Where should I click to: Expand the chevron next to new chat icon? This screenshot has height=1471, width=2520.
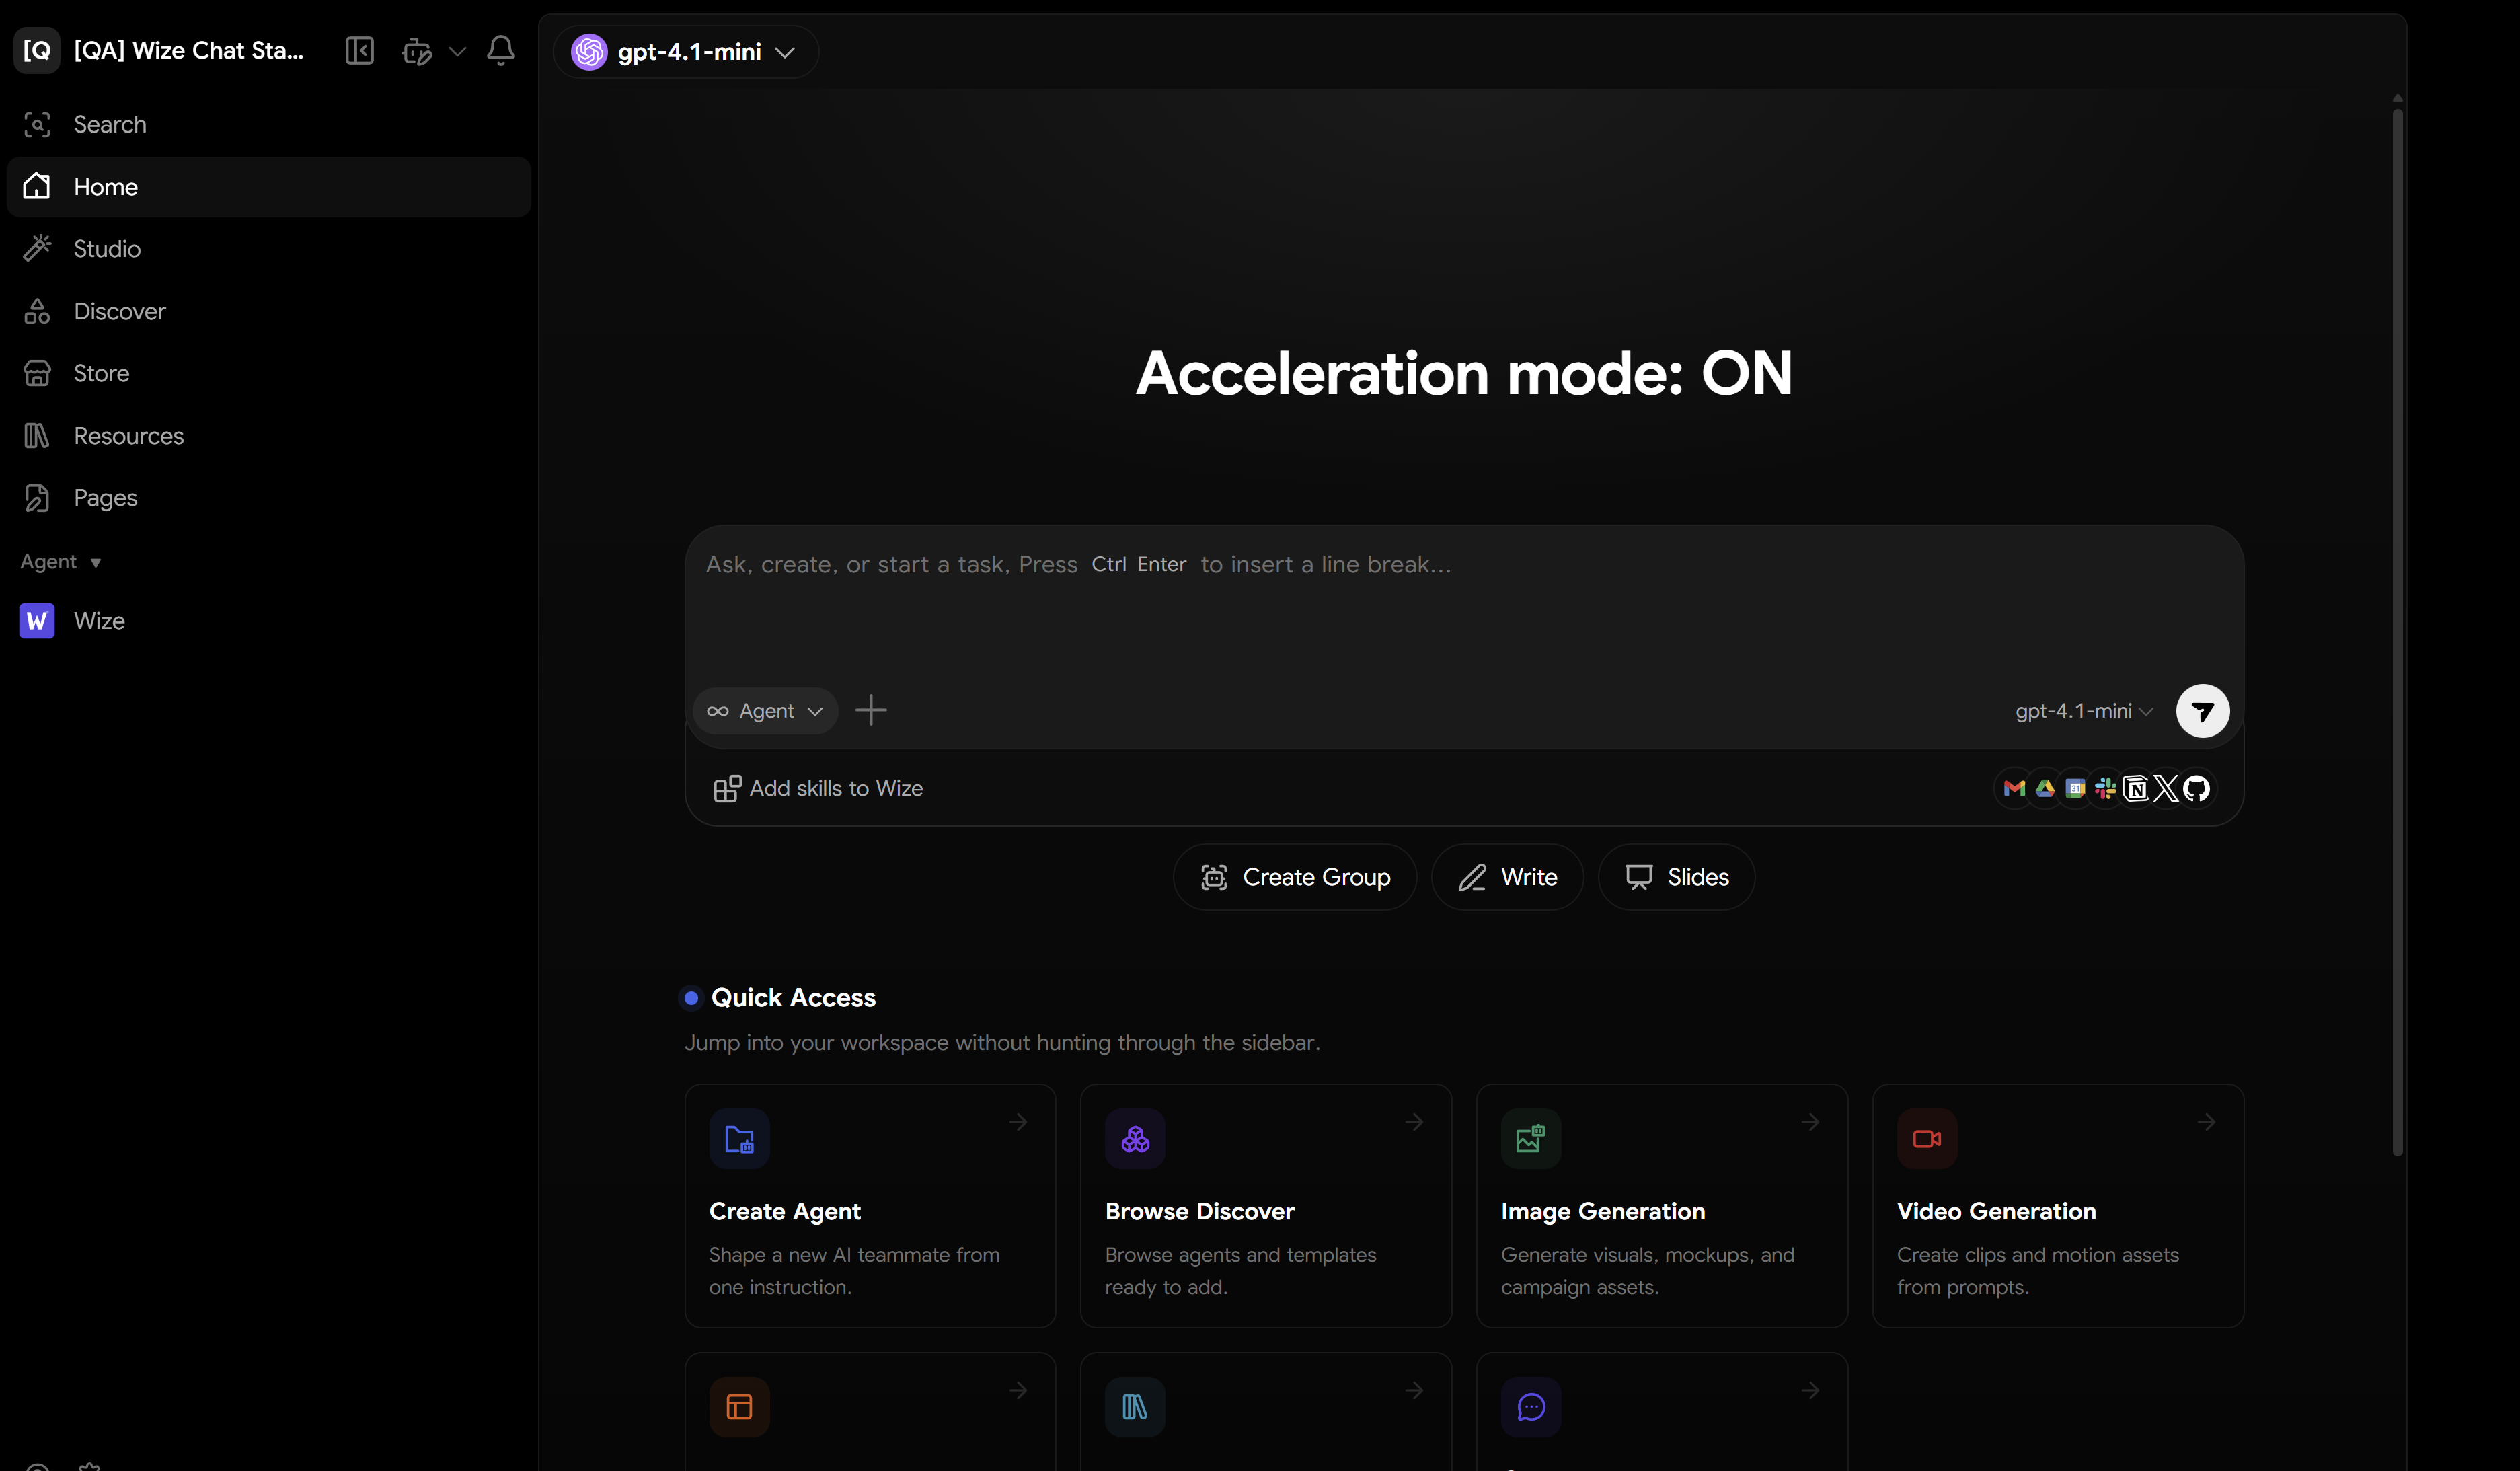pyautogui.click(x=457, y=51)
